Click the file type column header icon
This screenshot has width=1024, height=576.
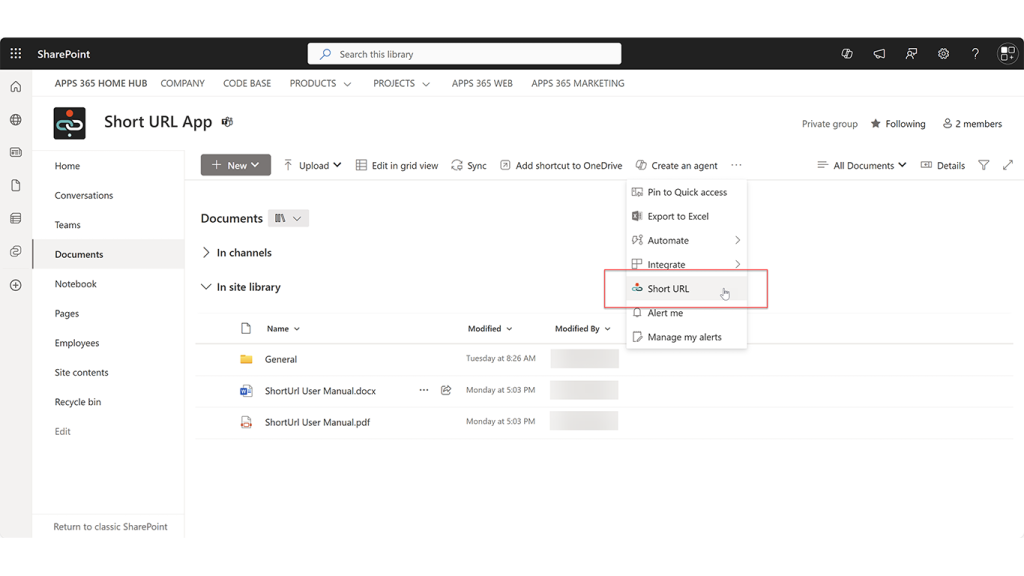point(246,328)
